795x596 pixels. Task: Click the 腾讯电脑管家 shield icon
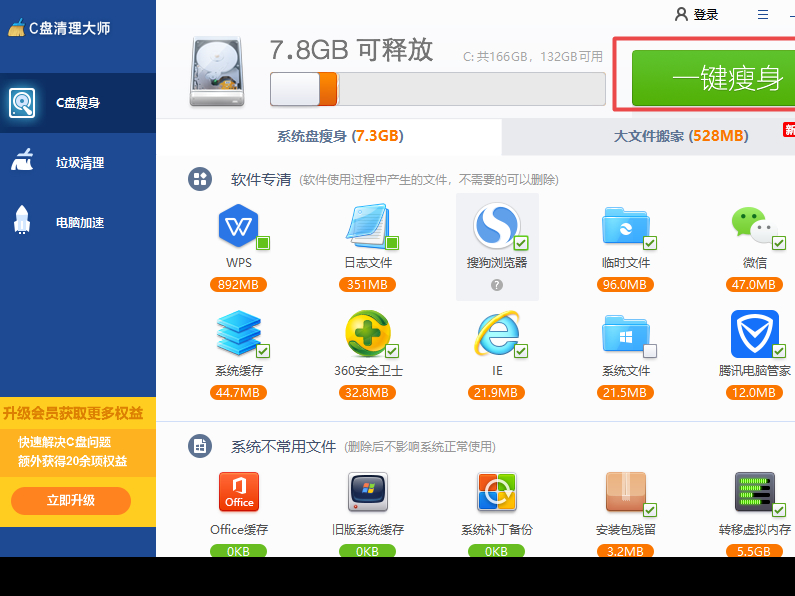coord(754,333)
